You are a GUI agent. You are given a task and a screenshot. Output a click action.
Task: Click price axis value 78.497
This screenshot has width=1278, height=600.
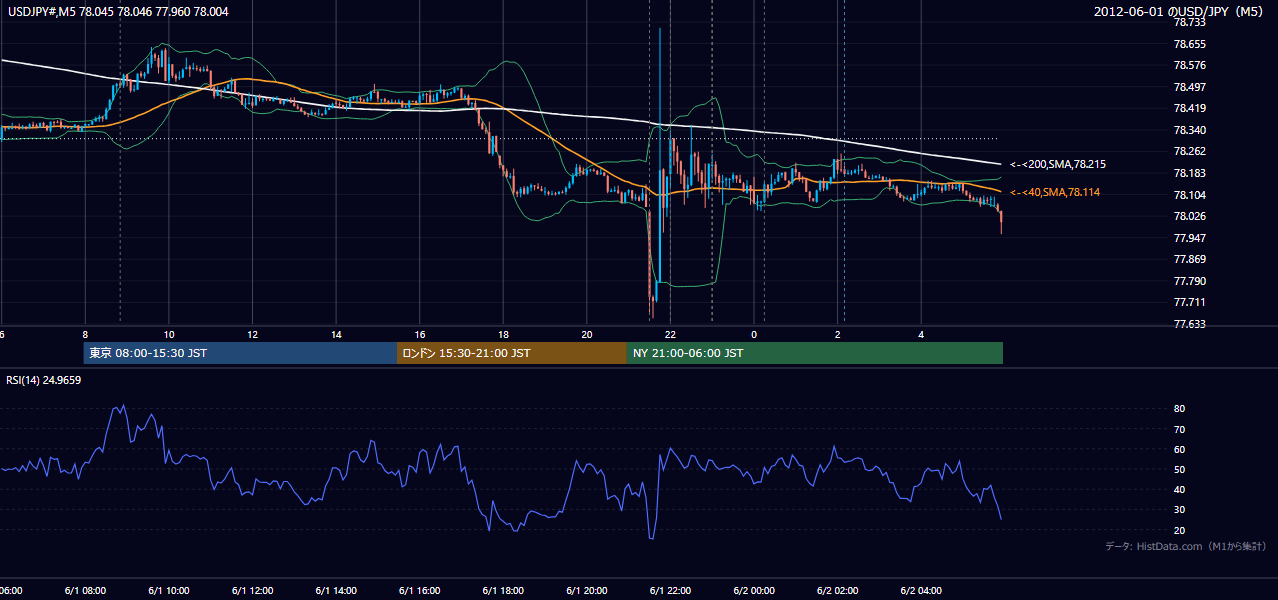pyautogui.click(x=1190, y=87)
